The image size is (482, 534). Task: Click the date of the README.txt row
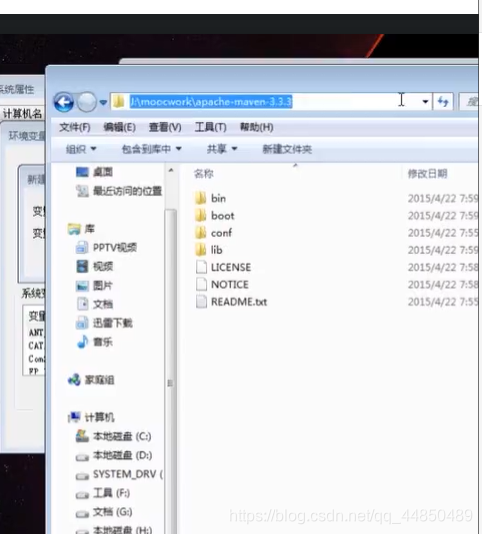point(443,301)
